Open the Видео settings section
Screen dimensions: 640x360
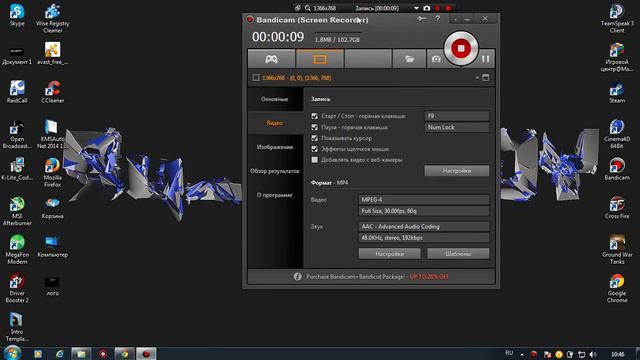point(275,123)
